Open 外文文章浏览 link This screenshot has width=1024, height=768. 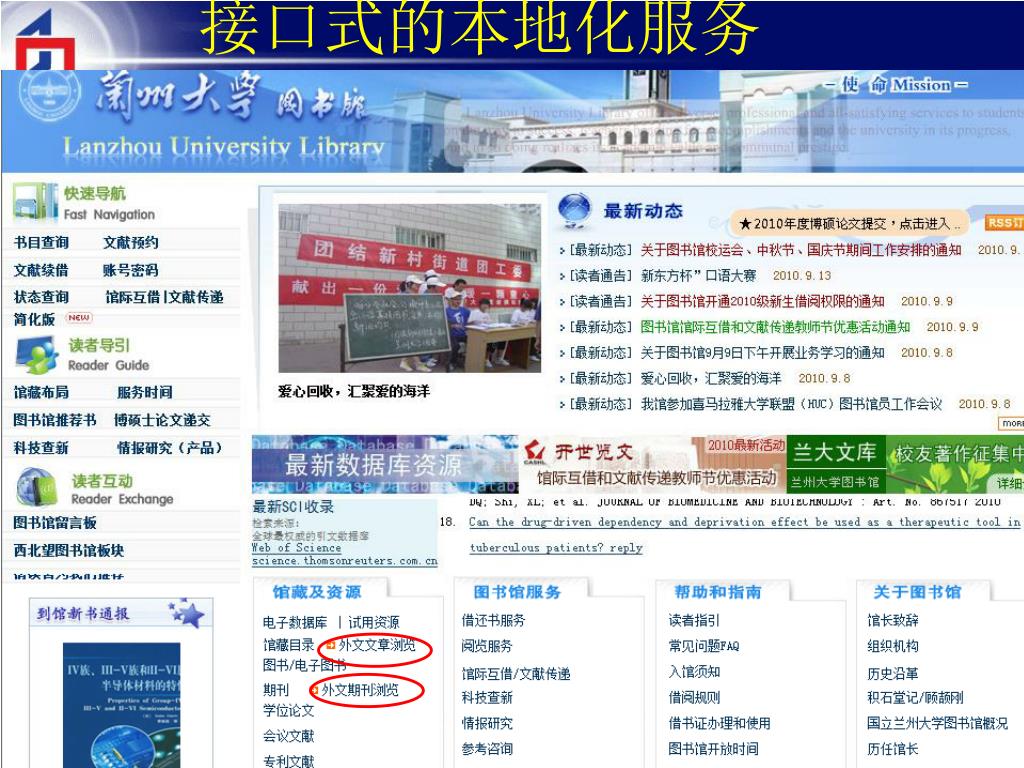pyautogui.click(x=377, y=645)
